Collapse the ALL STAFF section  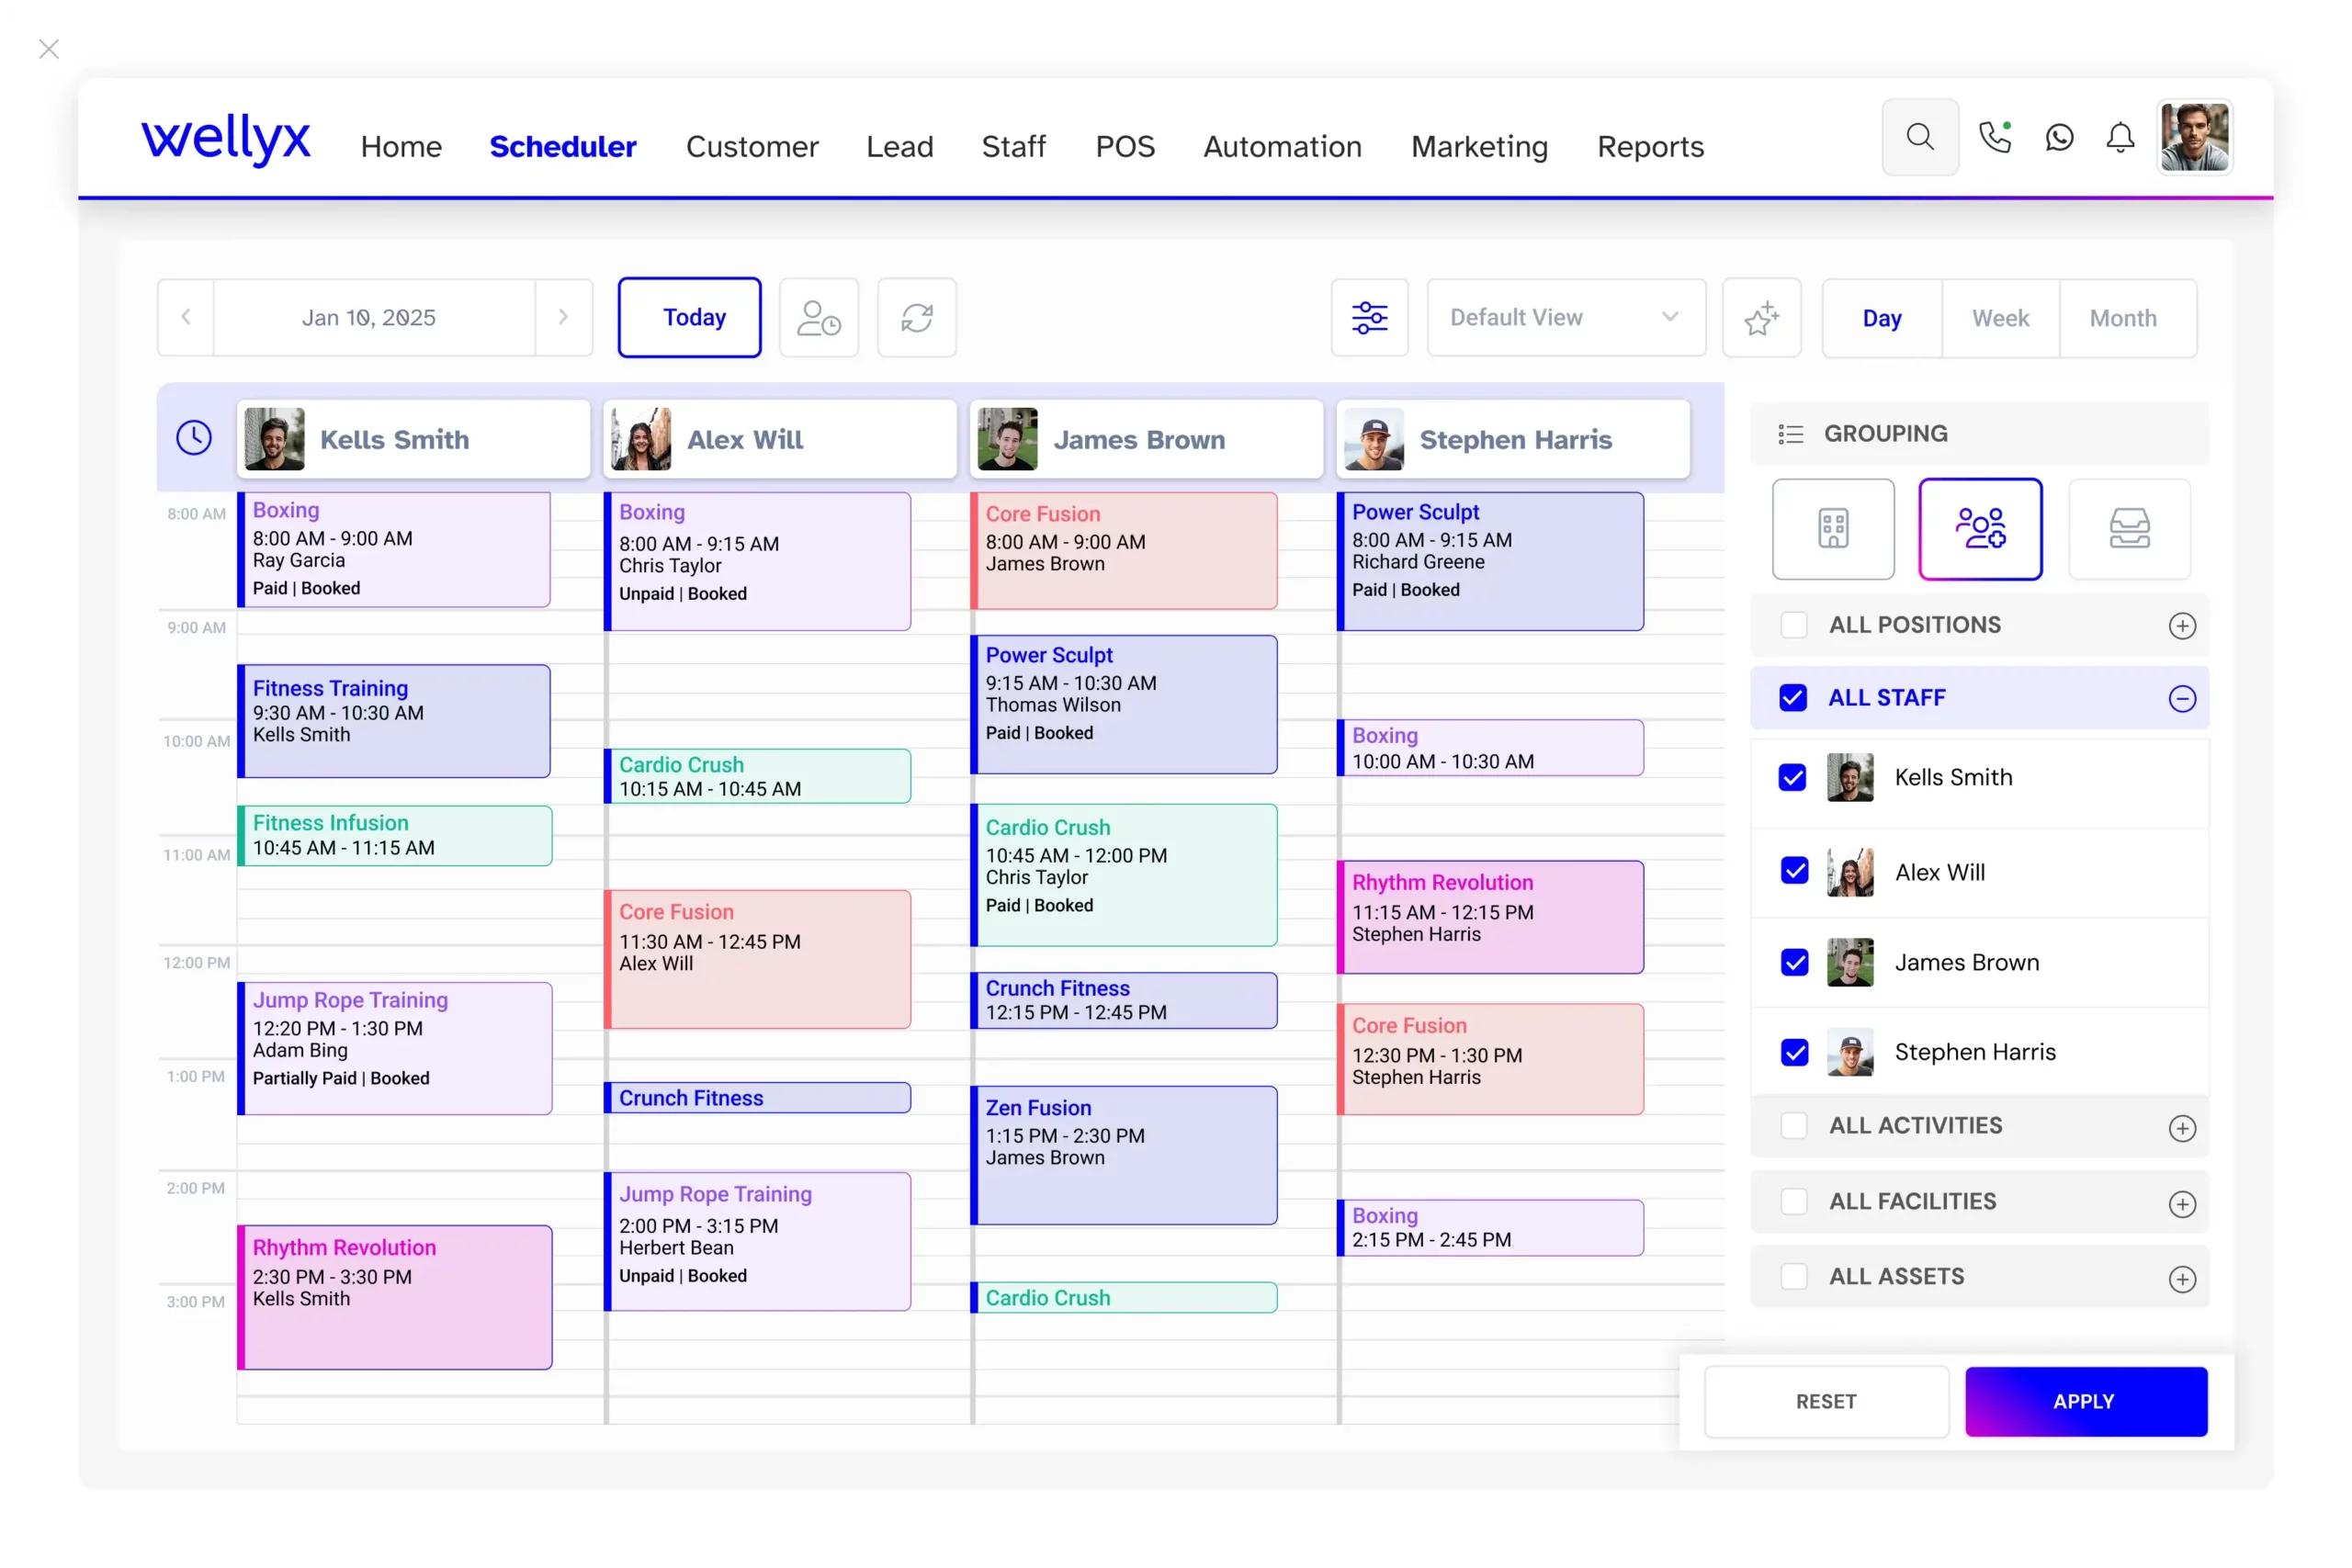2181,698
